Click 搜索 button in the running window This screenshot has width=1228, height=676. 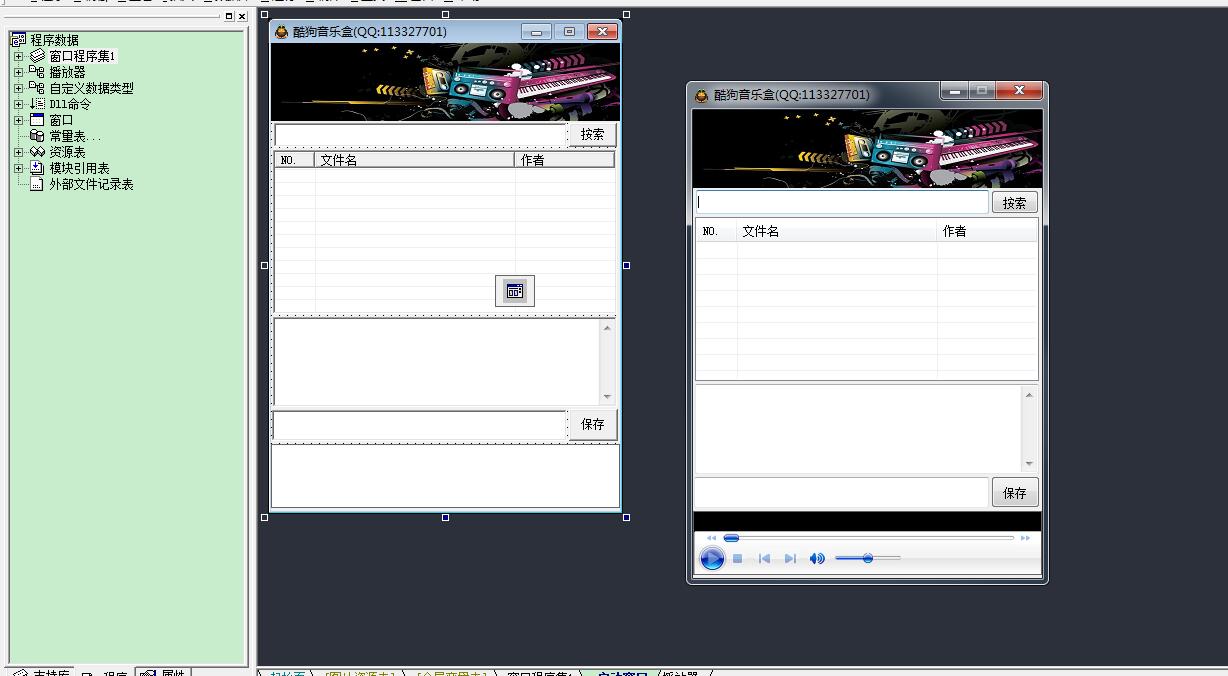tap(1014, 203)
